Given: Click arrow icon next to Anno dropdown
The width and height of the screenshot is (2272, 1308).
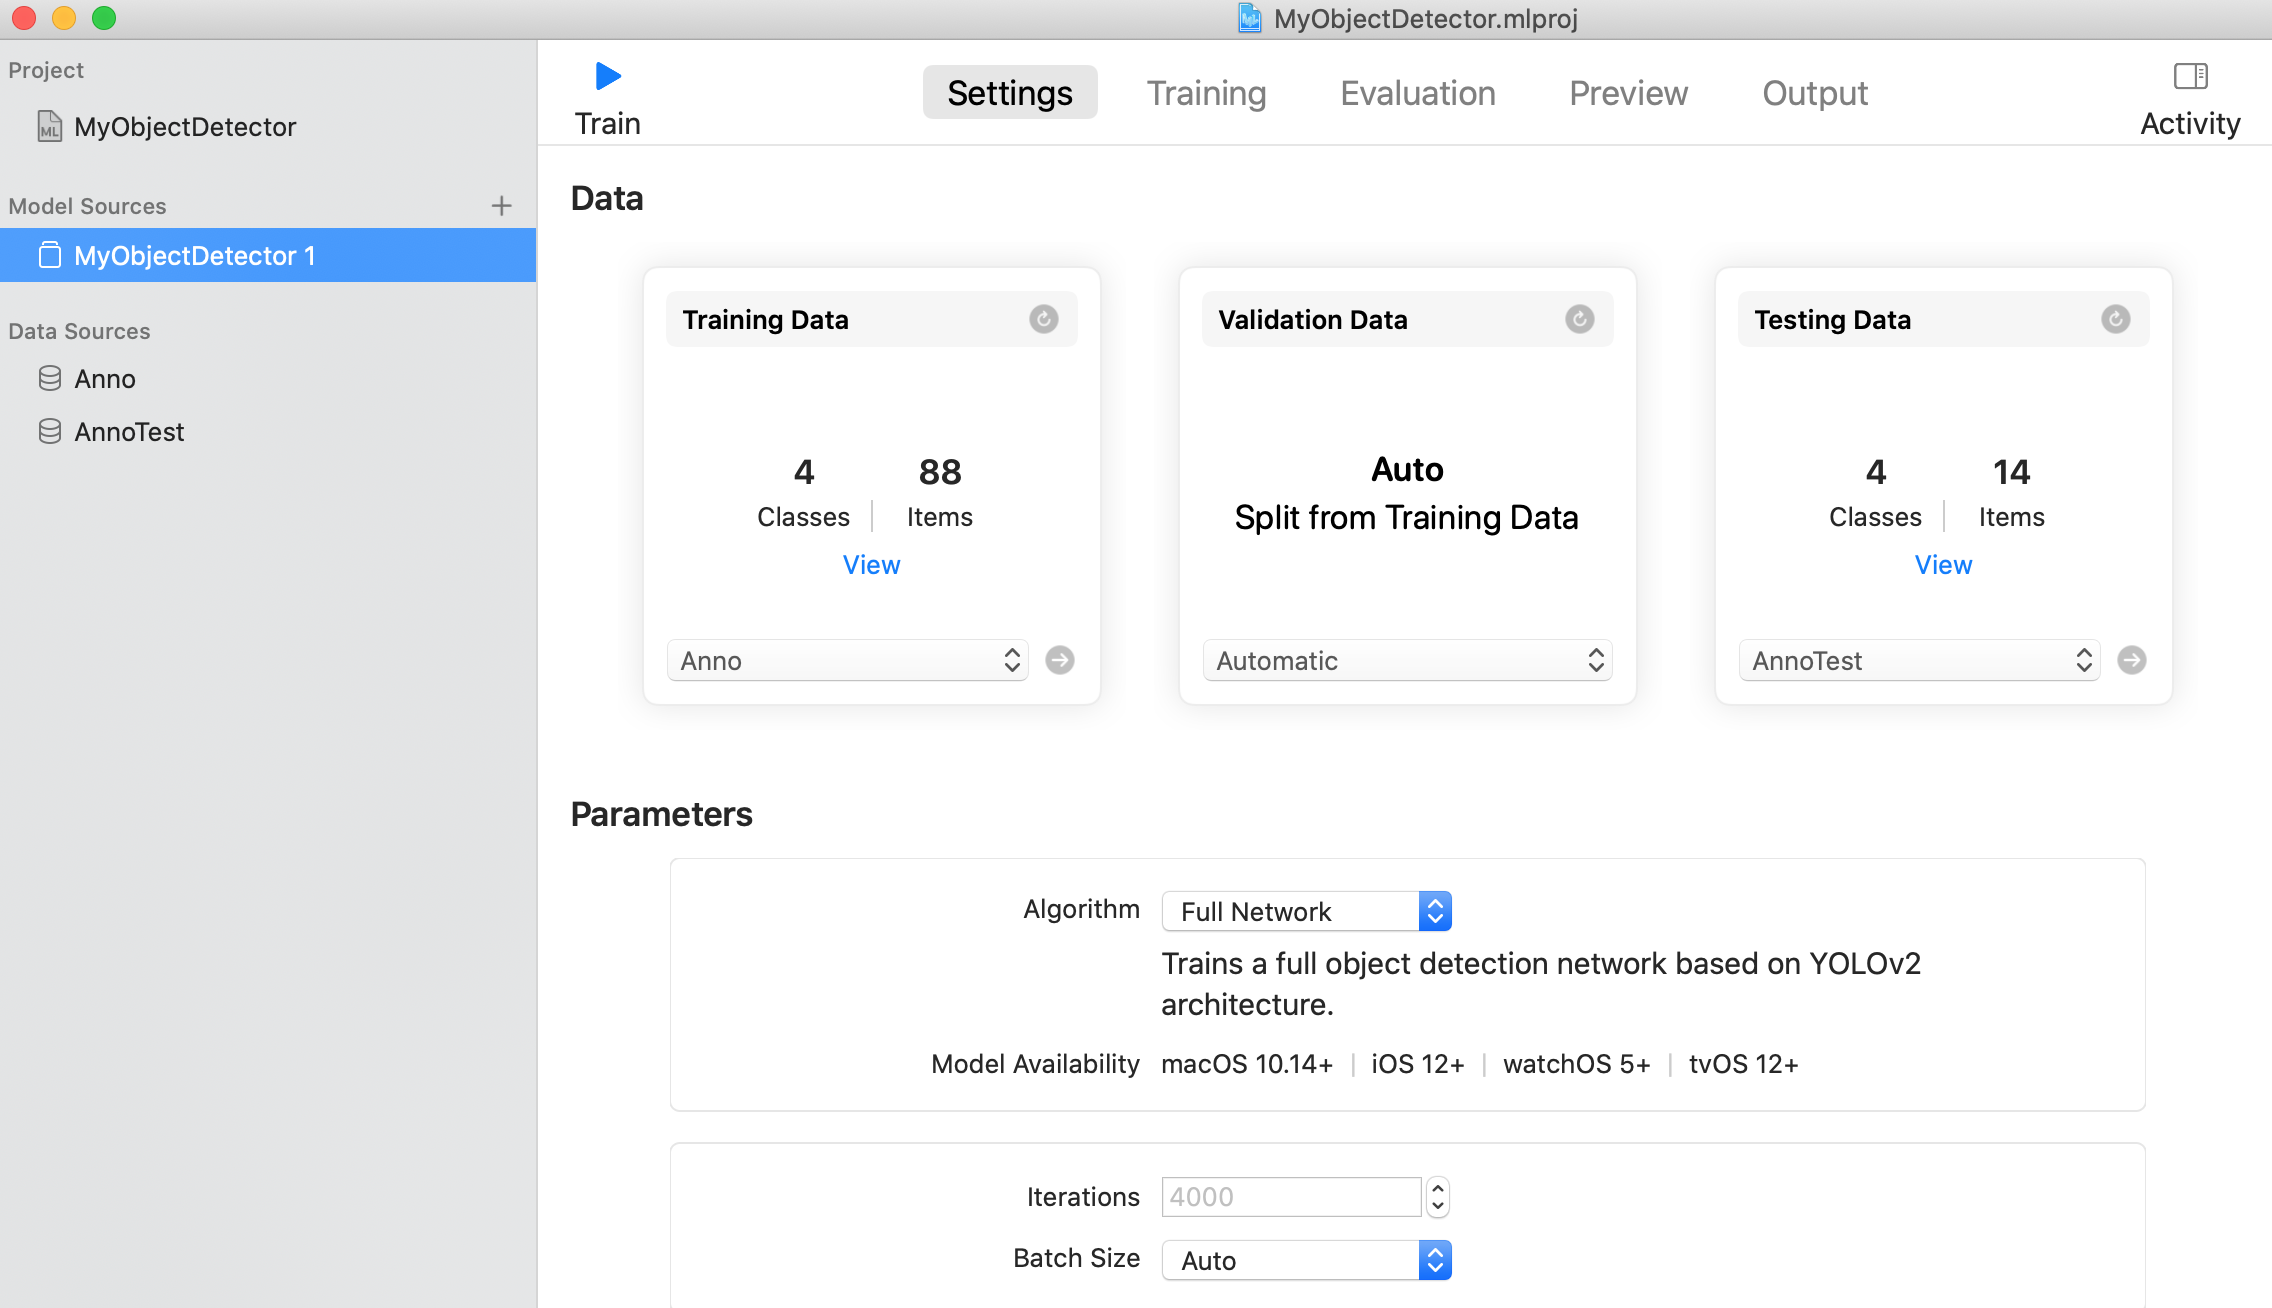Looking at the screenshot, I should pyautogui.click(x=1060, y=660).
